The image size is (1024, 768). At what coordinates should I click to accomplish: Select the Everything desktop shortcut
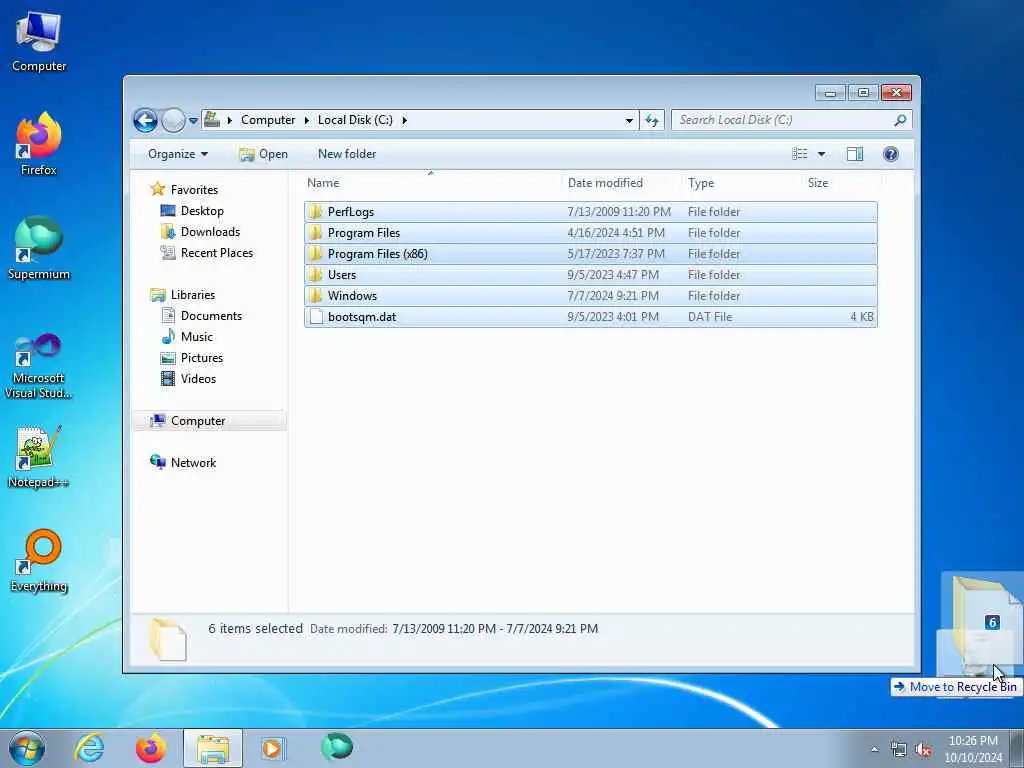[39, 560]
